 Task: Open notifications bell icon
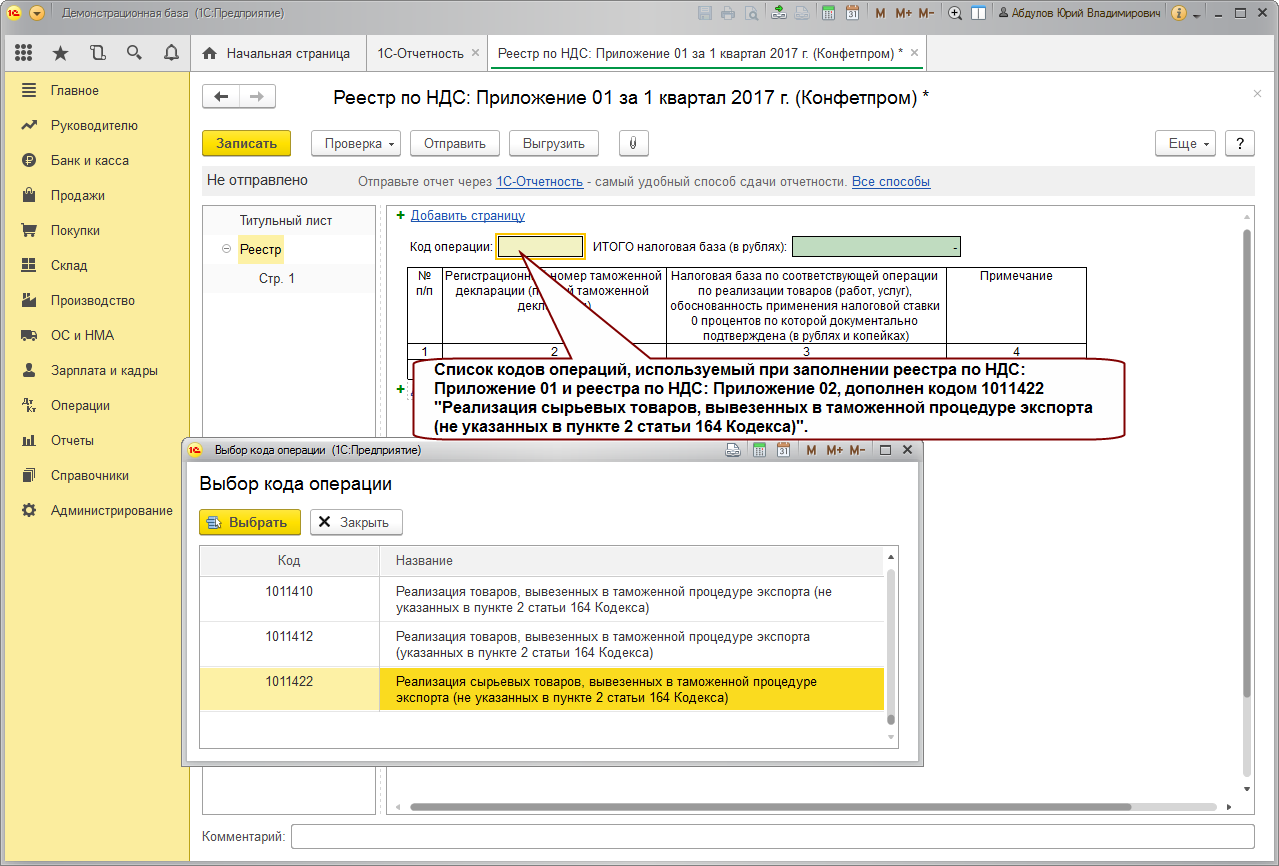pos(170,53)
